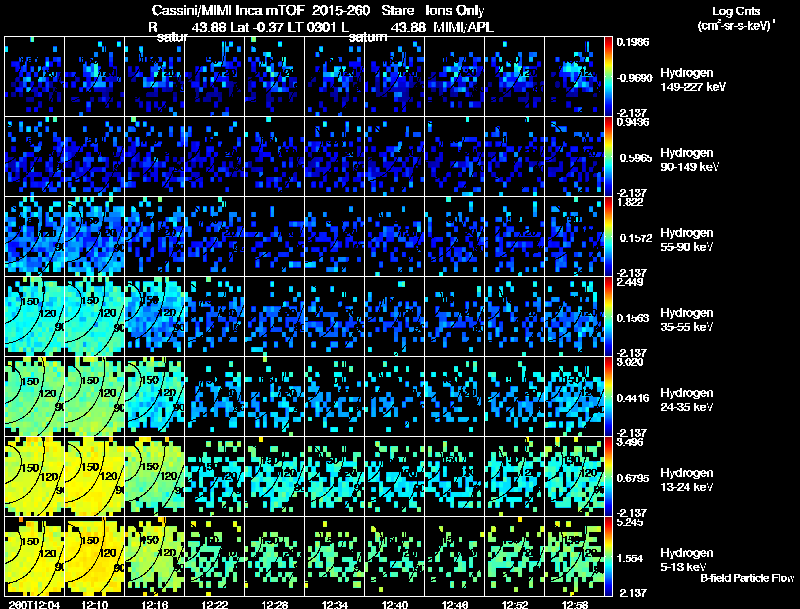Click the Hydrogen 55-90 keV panel at 12:34
800x609 pixels.
pyautogui.click(x=335, y=237)
